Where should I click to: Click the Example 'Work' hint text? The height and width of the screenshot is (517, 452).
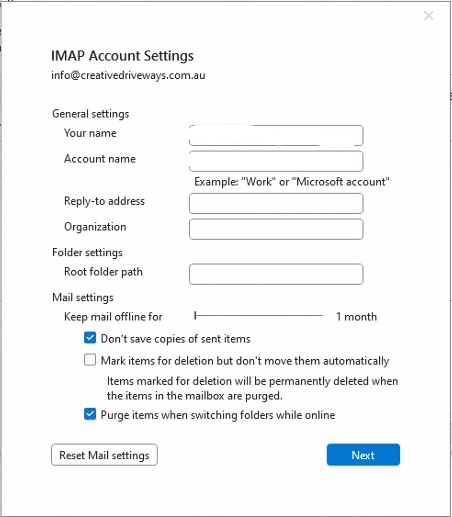pos(292,182)
